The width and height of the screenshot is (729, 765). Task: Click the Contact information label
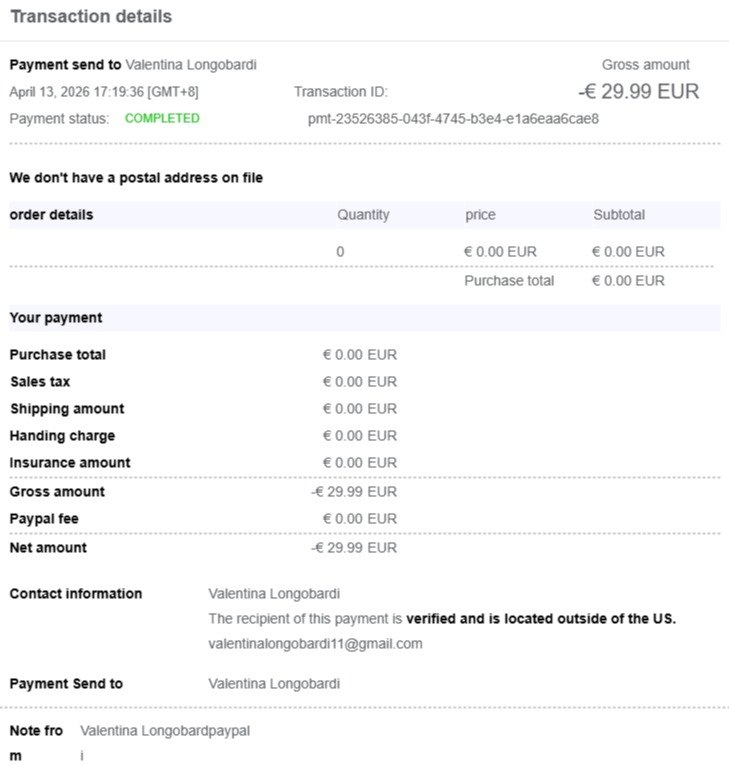click(x=76, y=594)
